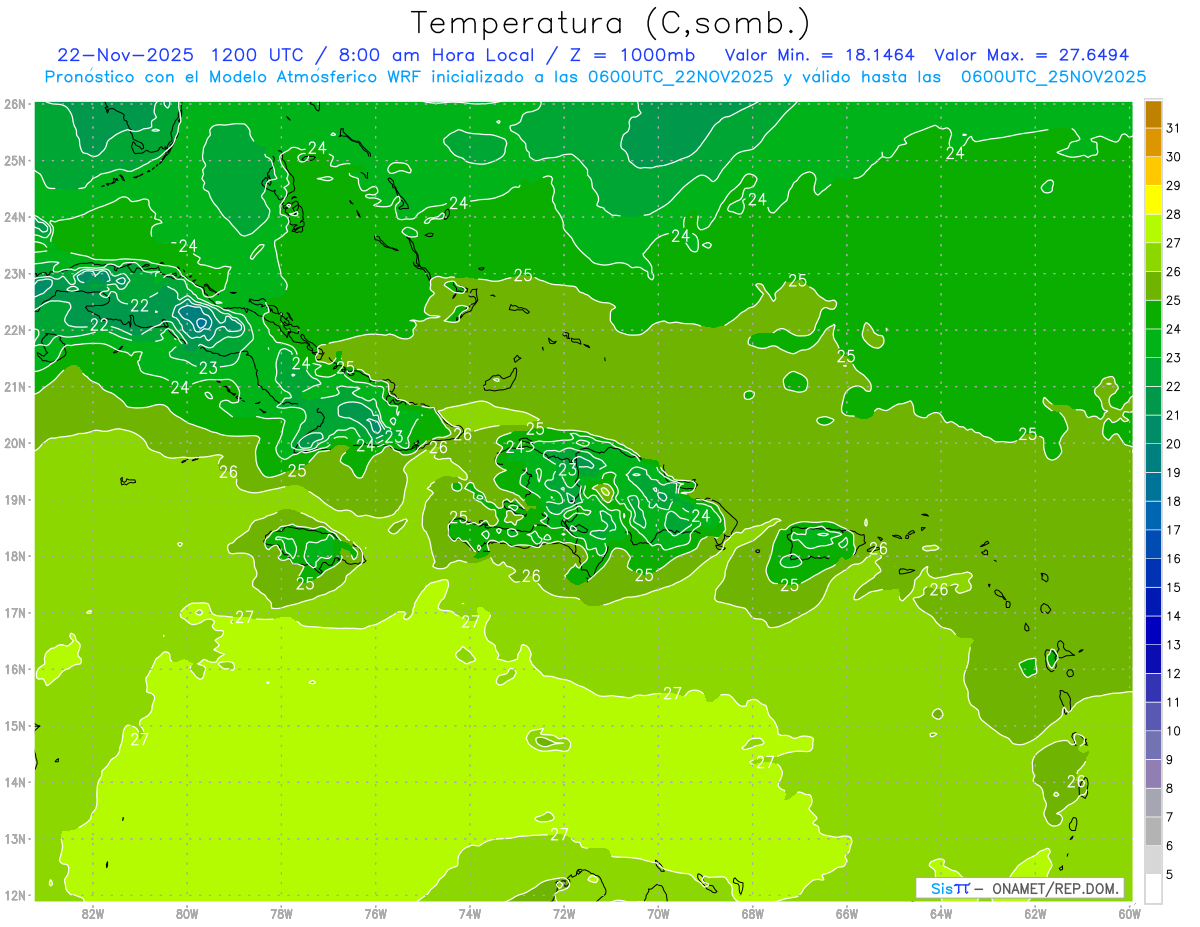
Task: Click the latitude label "26N"
Action: pyautogui.click(x=15, y=104)
